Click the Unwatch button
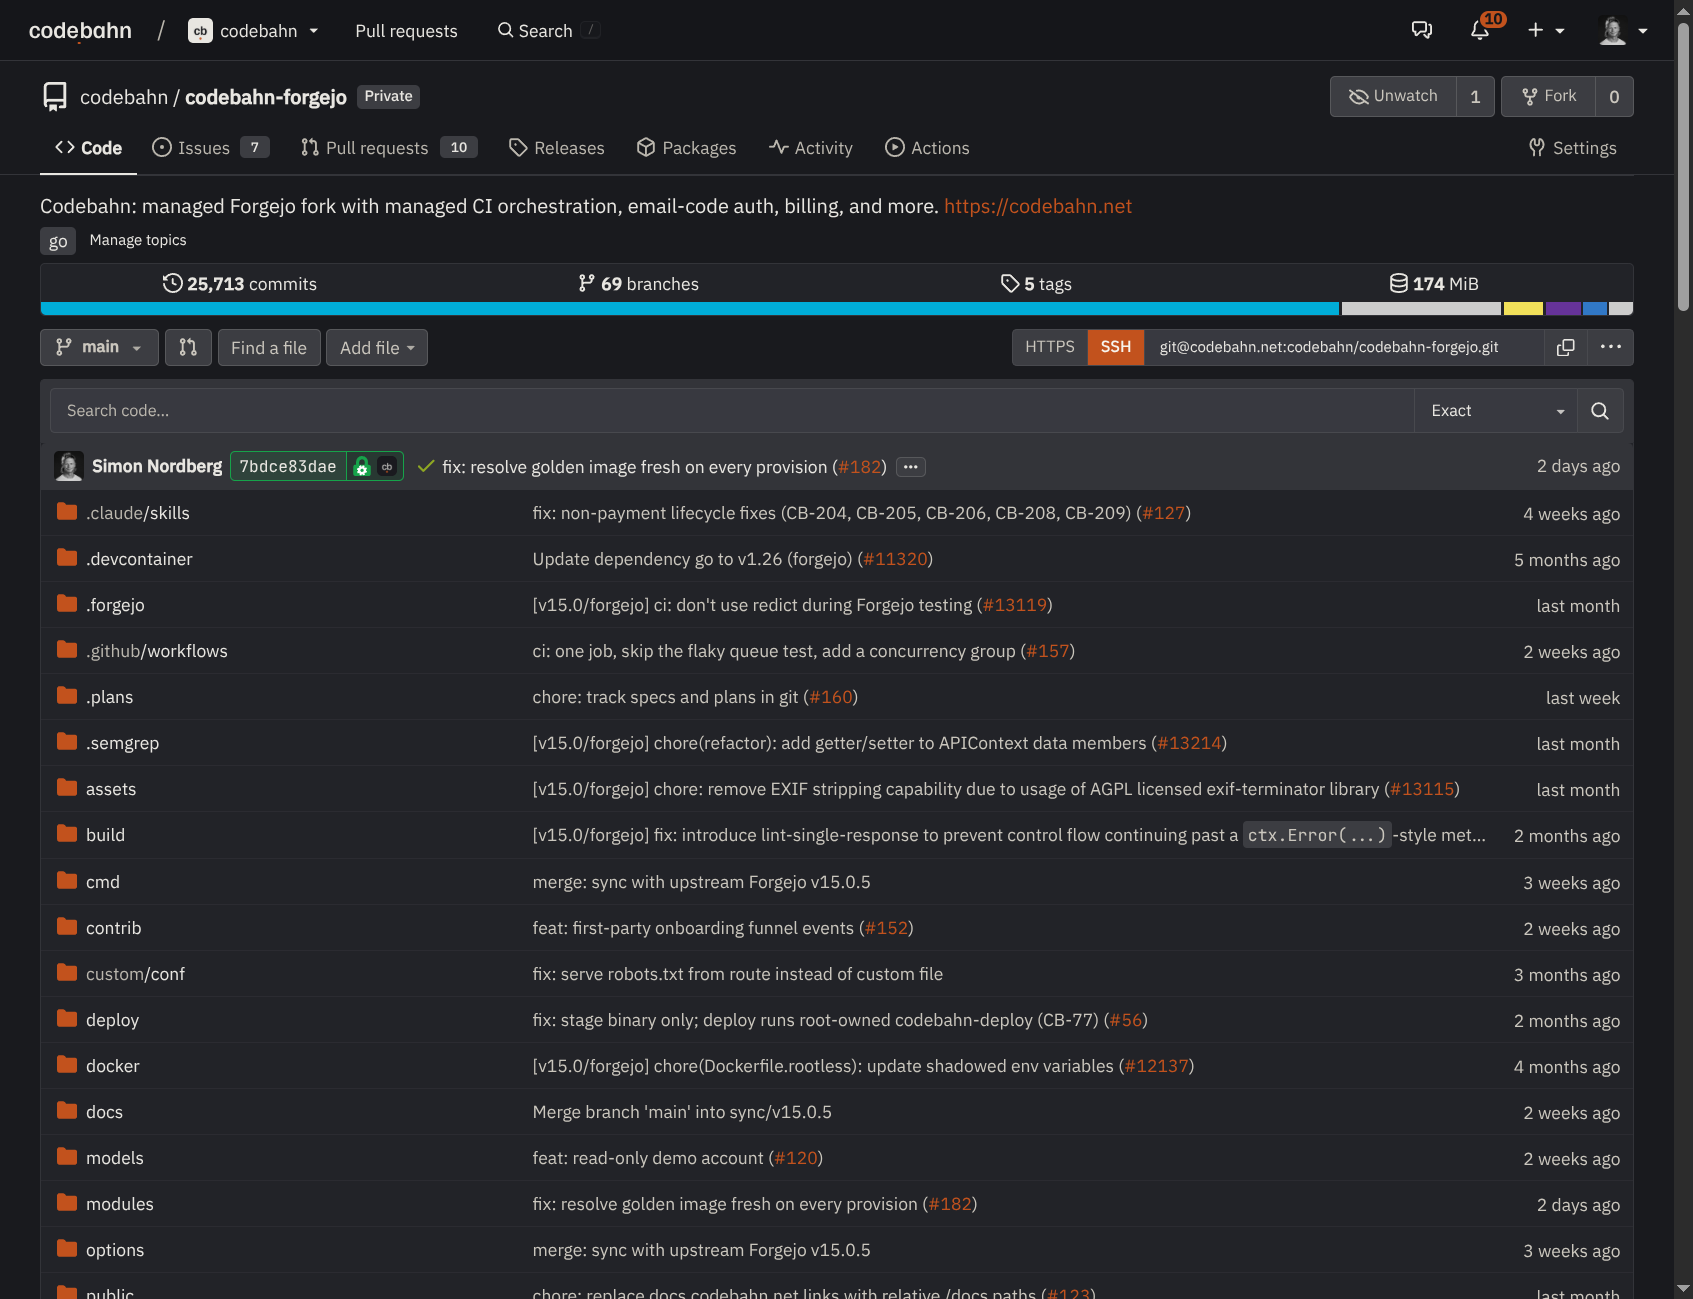The width and height of the screenshot is (1693, 1299). 1393,96
